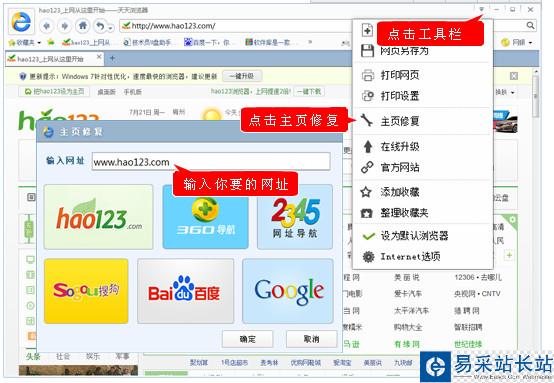Open the 购物大全 link
The image size is (554, 383).
(x=408, y=327)
